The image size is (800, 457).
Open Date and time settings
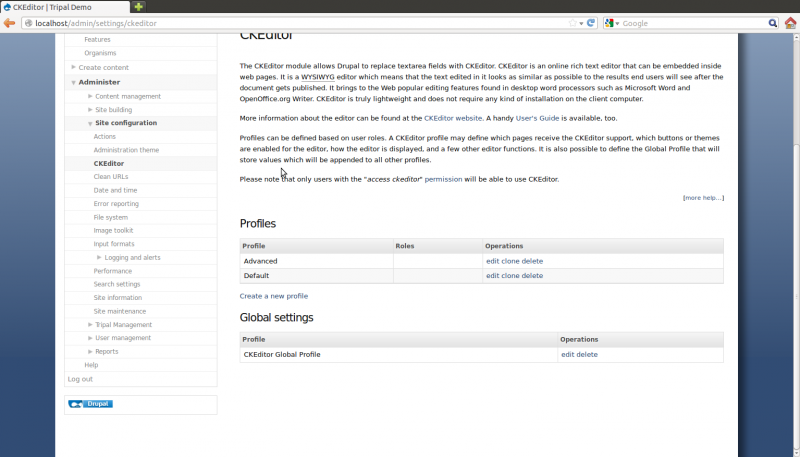(x=115, y=190)
